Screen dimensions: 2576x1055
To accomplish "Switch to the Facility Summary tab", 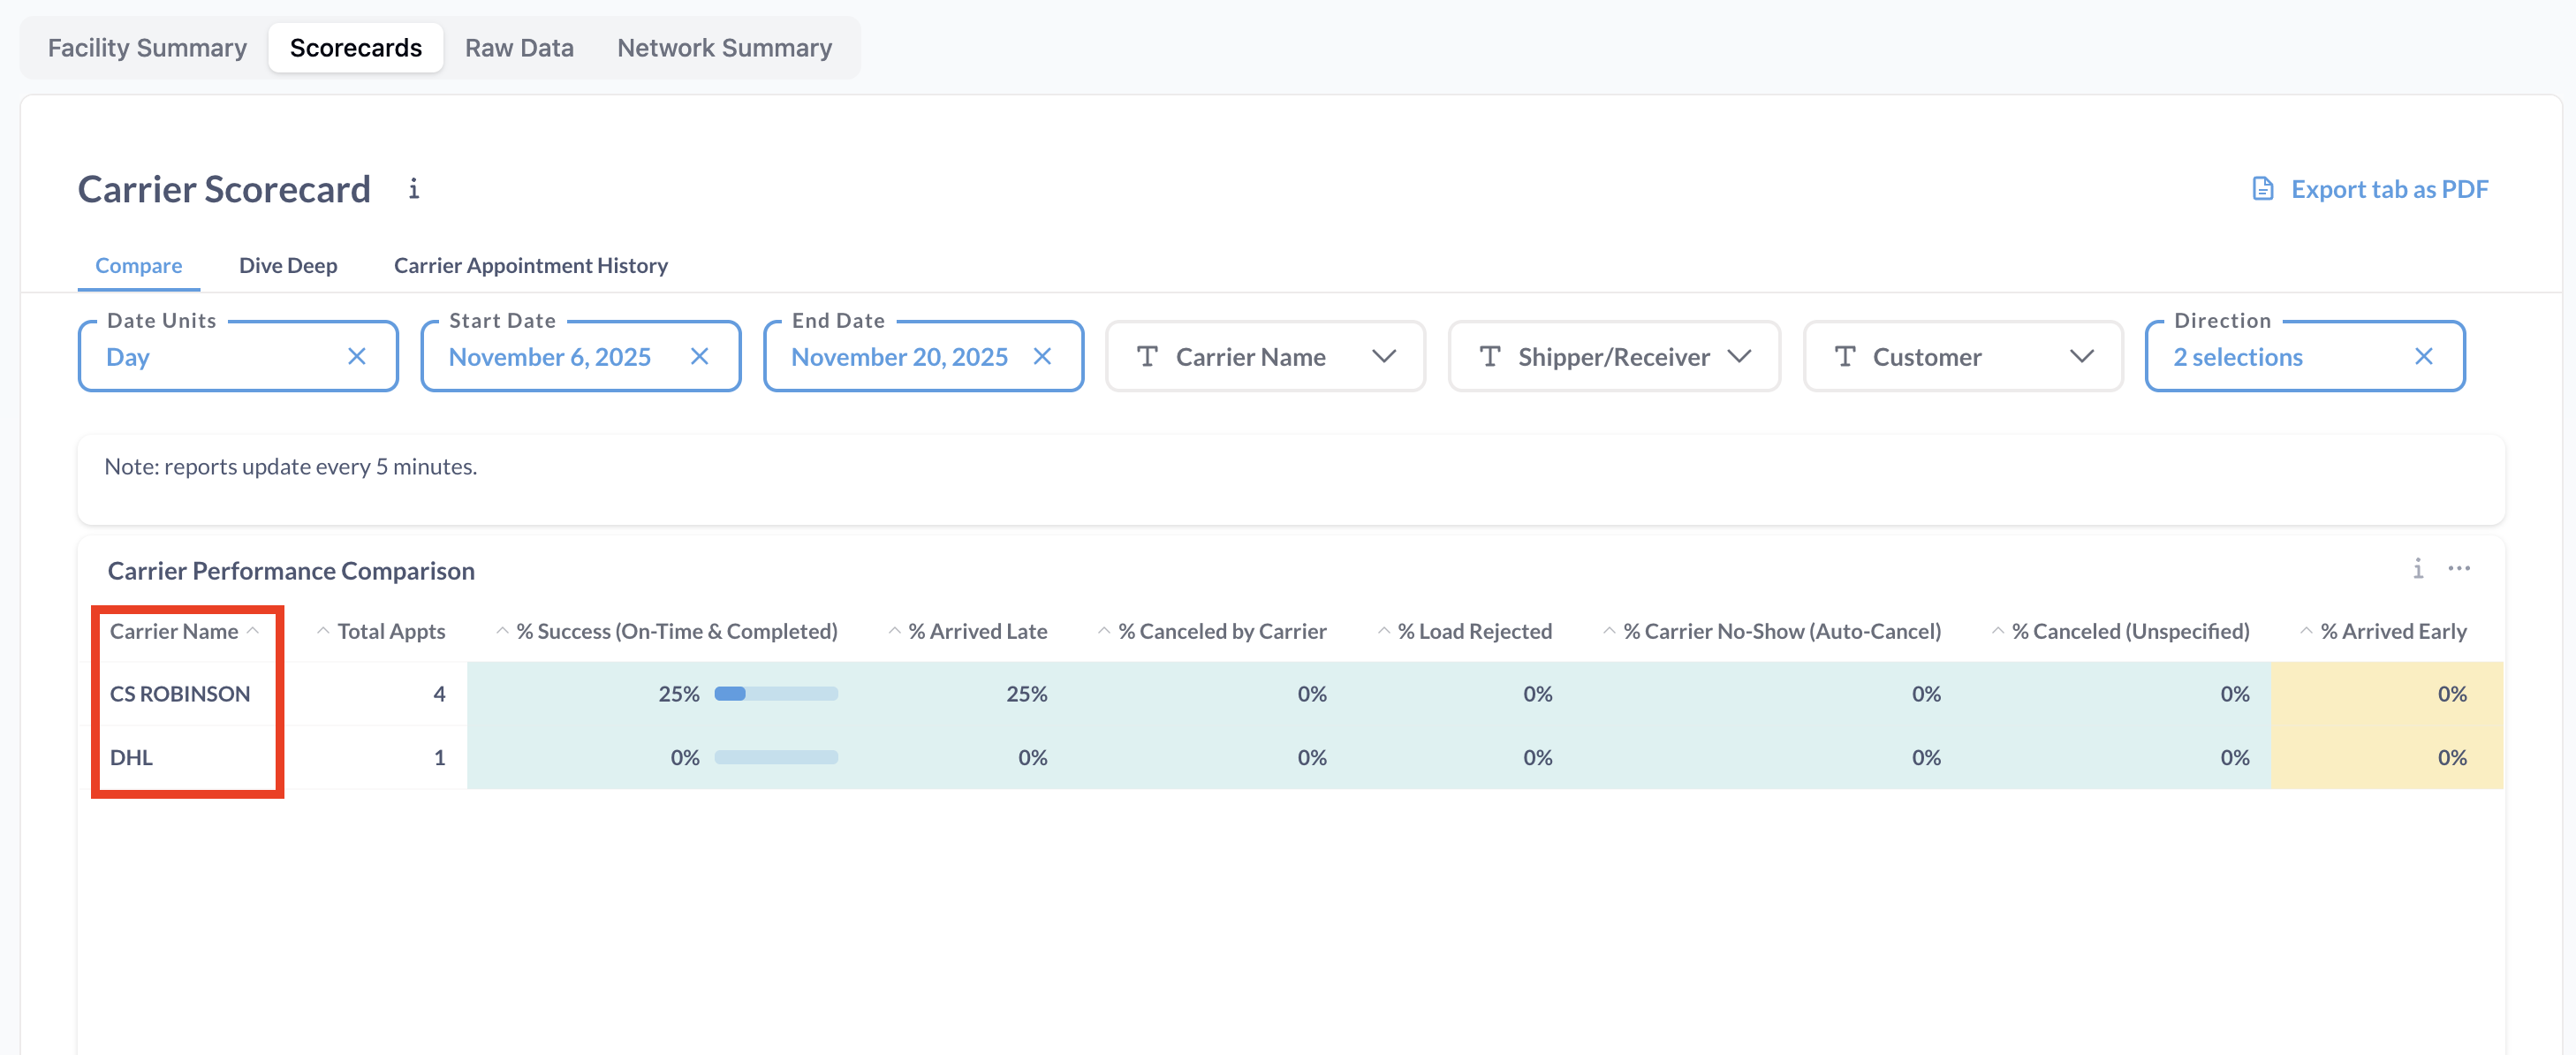I will coord(147,47).
